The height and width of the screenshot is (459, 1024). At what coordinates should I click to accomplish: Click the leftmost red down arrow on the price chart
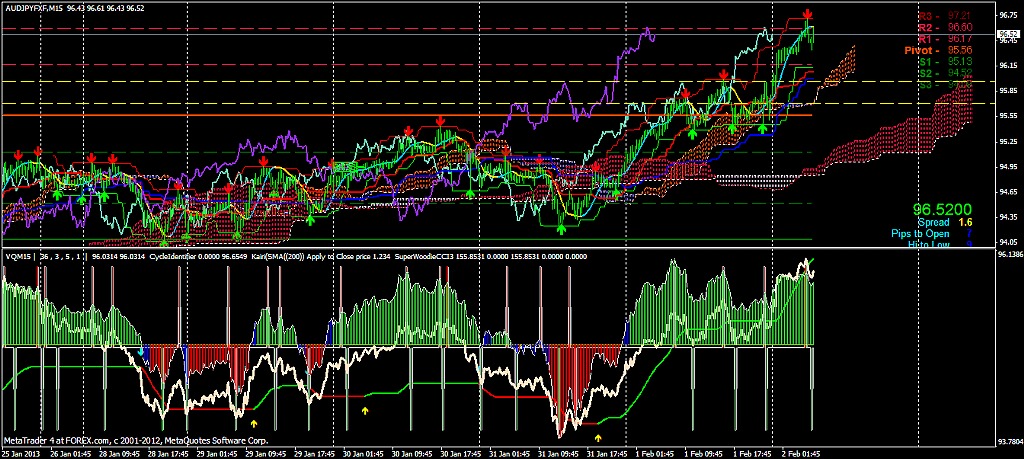17,154
